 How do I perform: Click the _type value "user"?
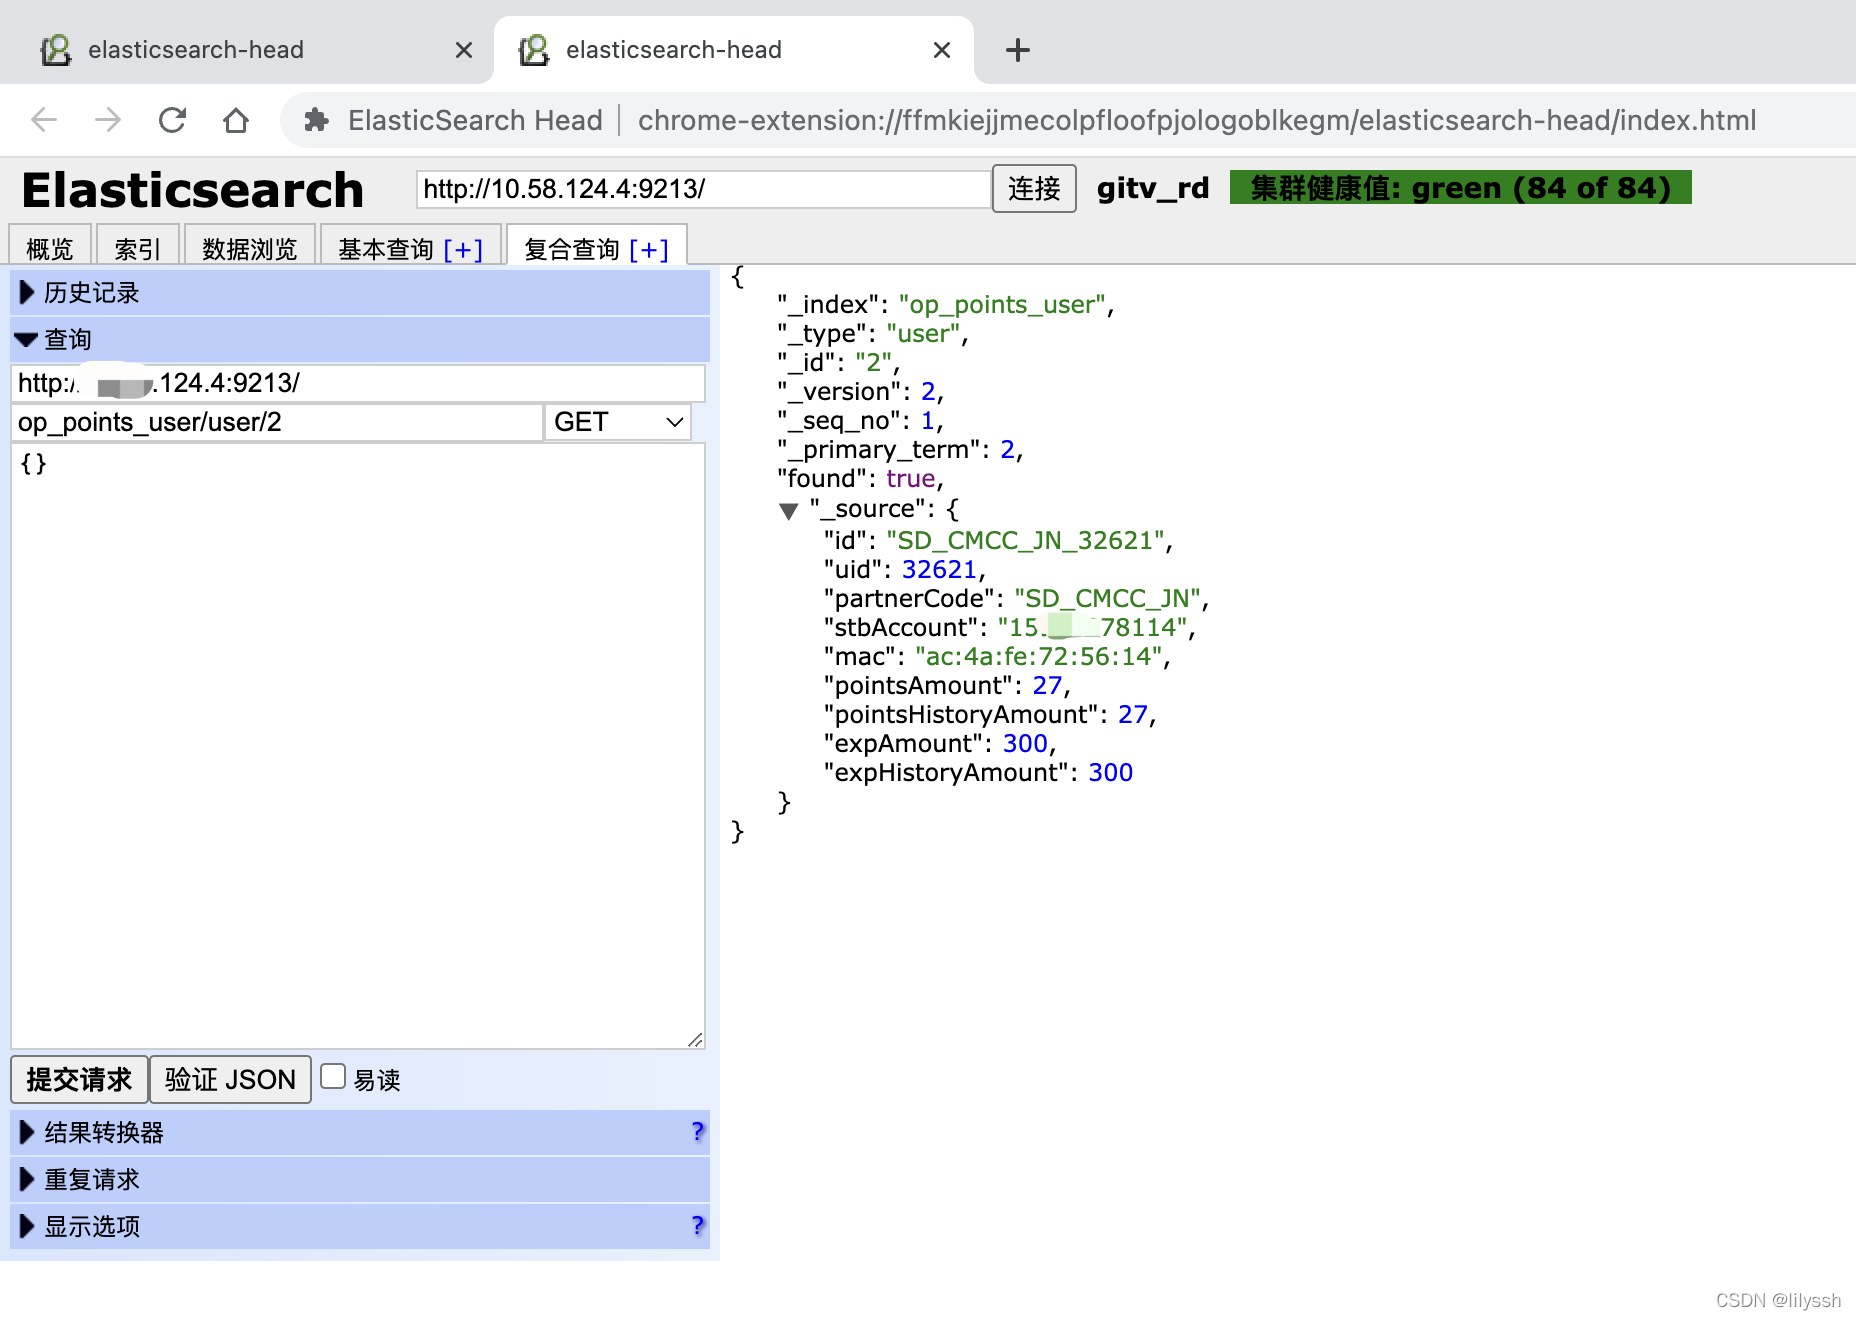pos(923,333)
